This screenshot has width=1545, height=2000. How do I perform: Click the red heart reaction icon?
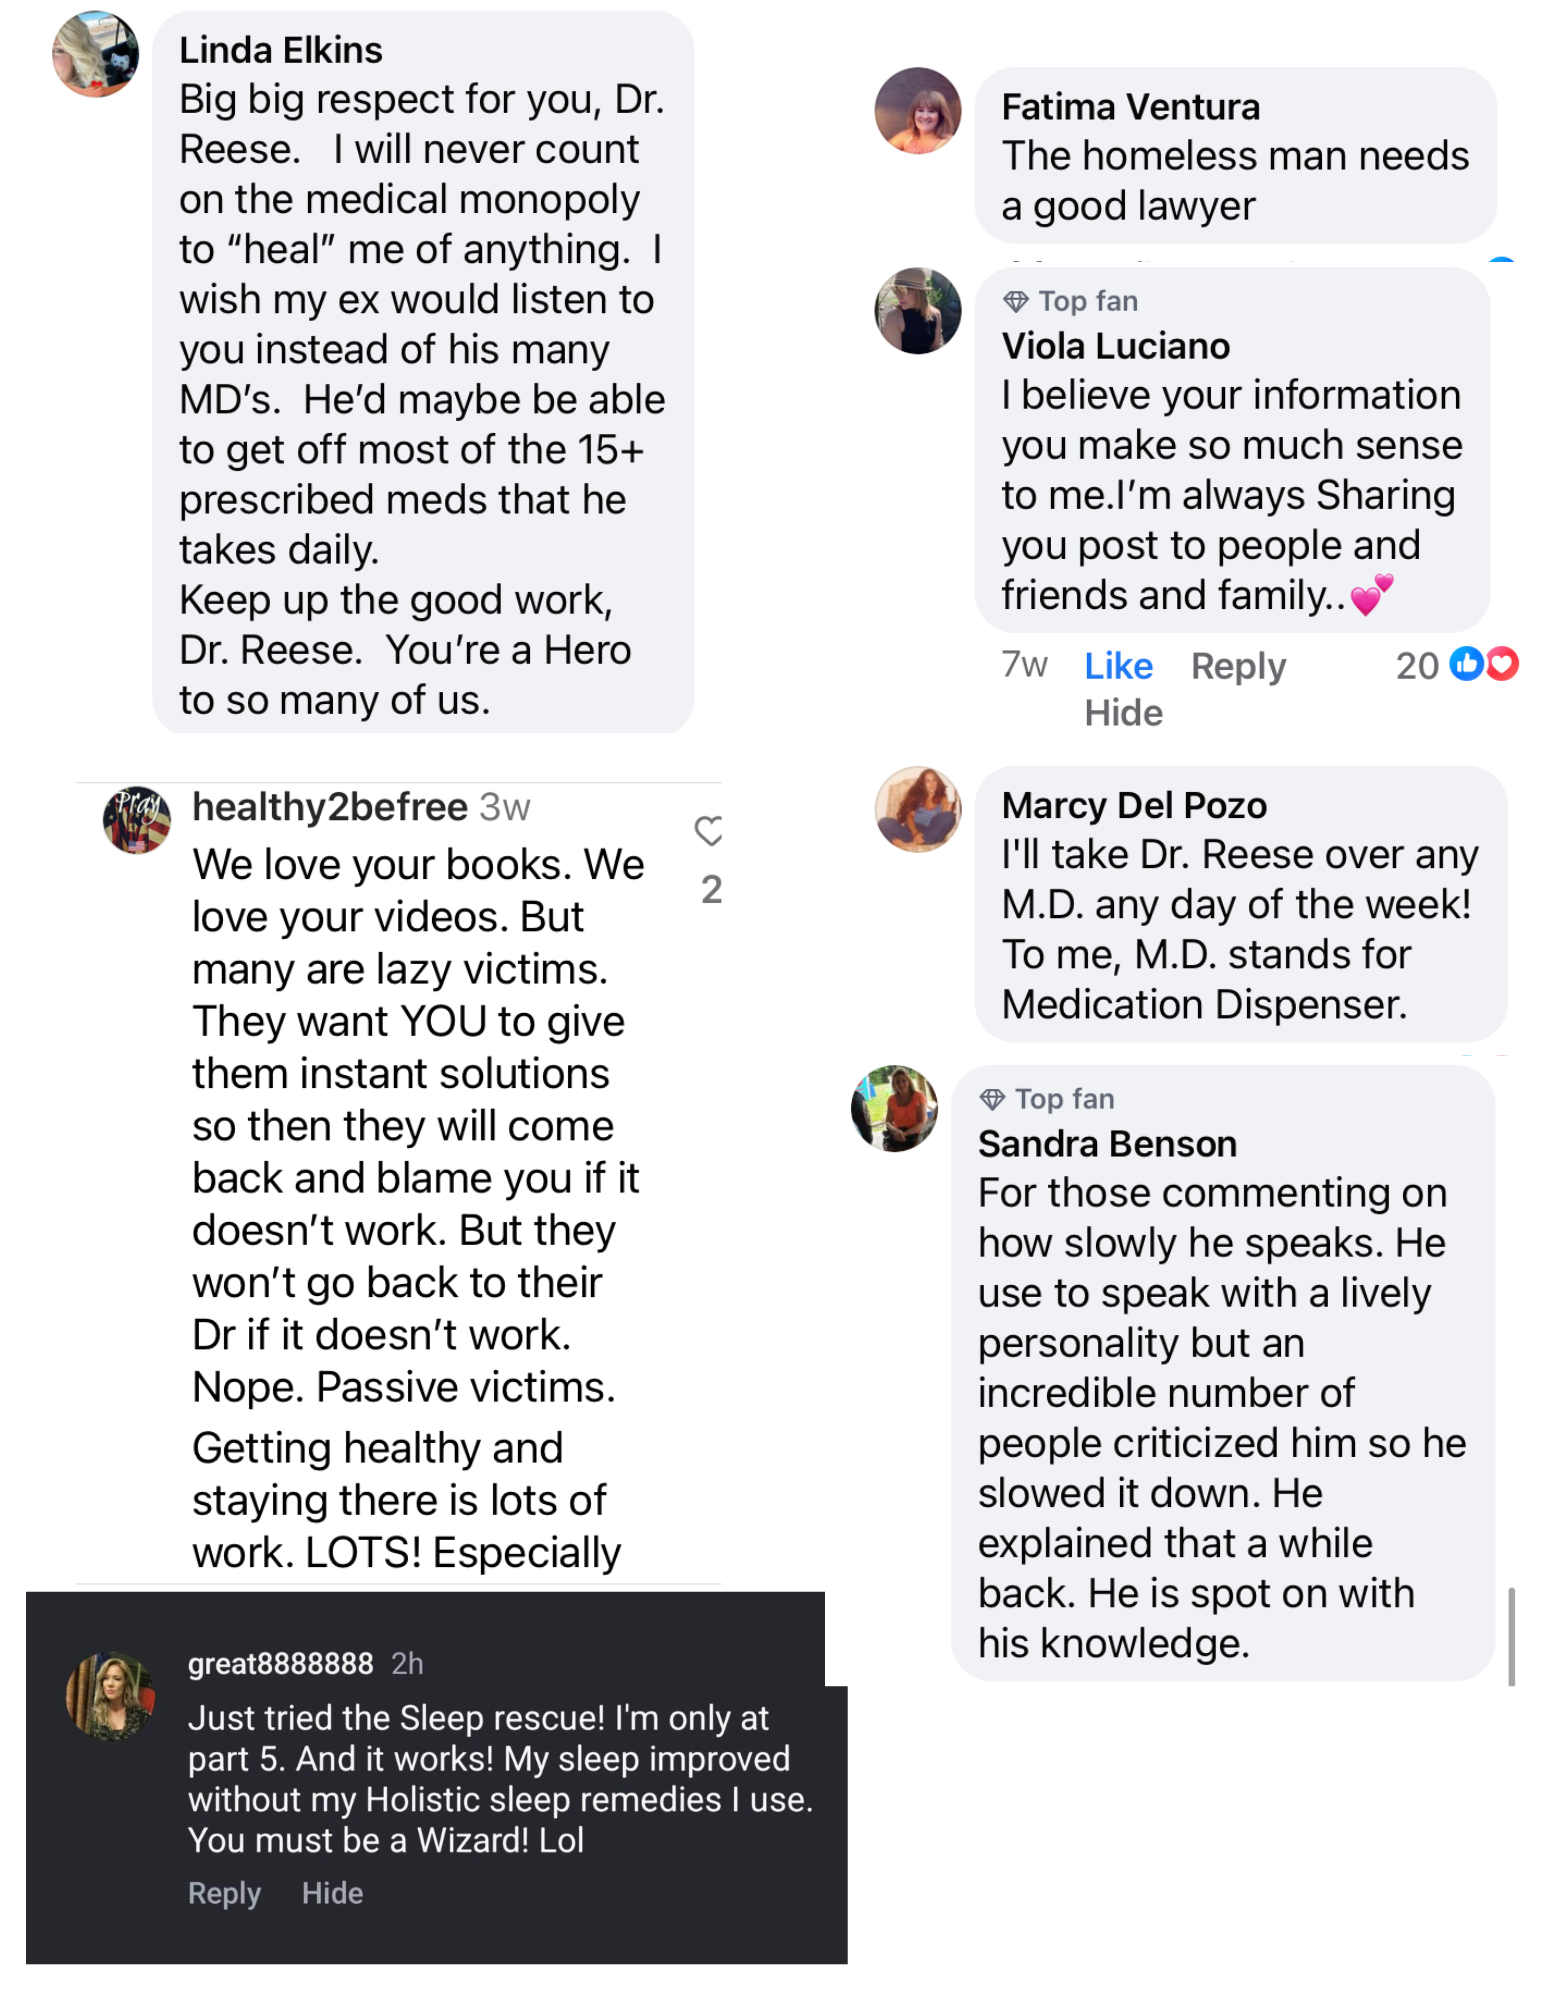coord(1502,664)
